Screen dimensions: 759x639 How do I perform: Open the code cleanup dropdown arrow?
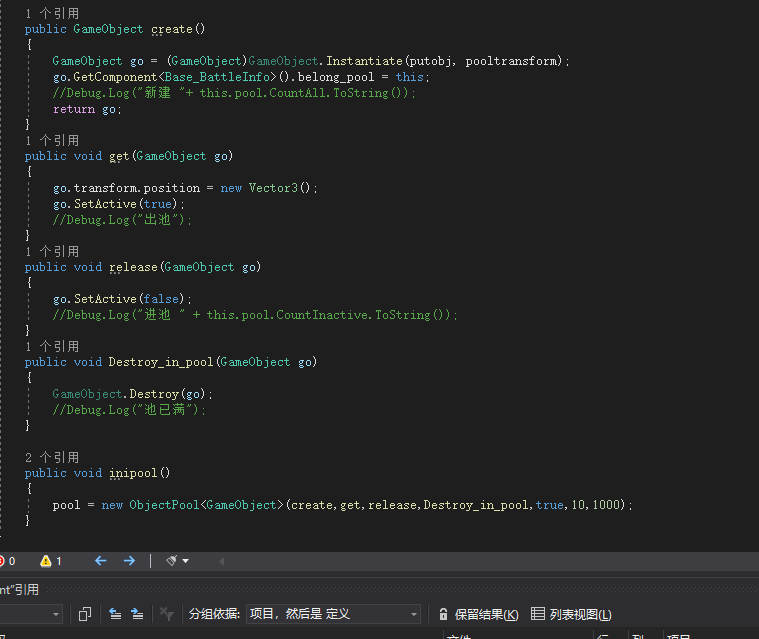pyautogui.click(x=185, y=561)
